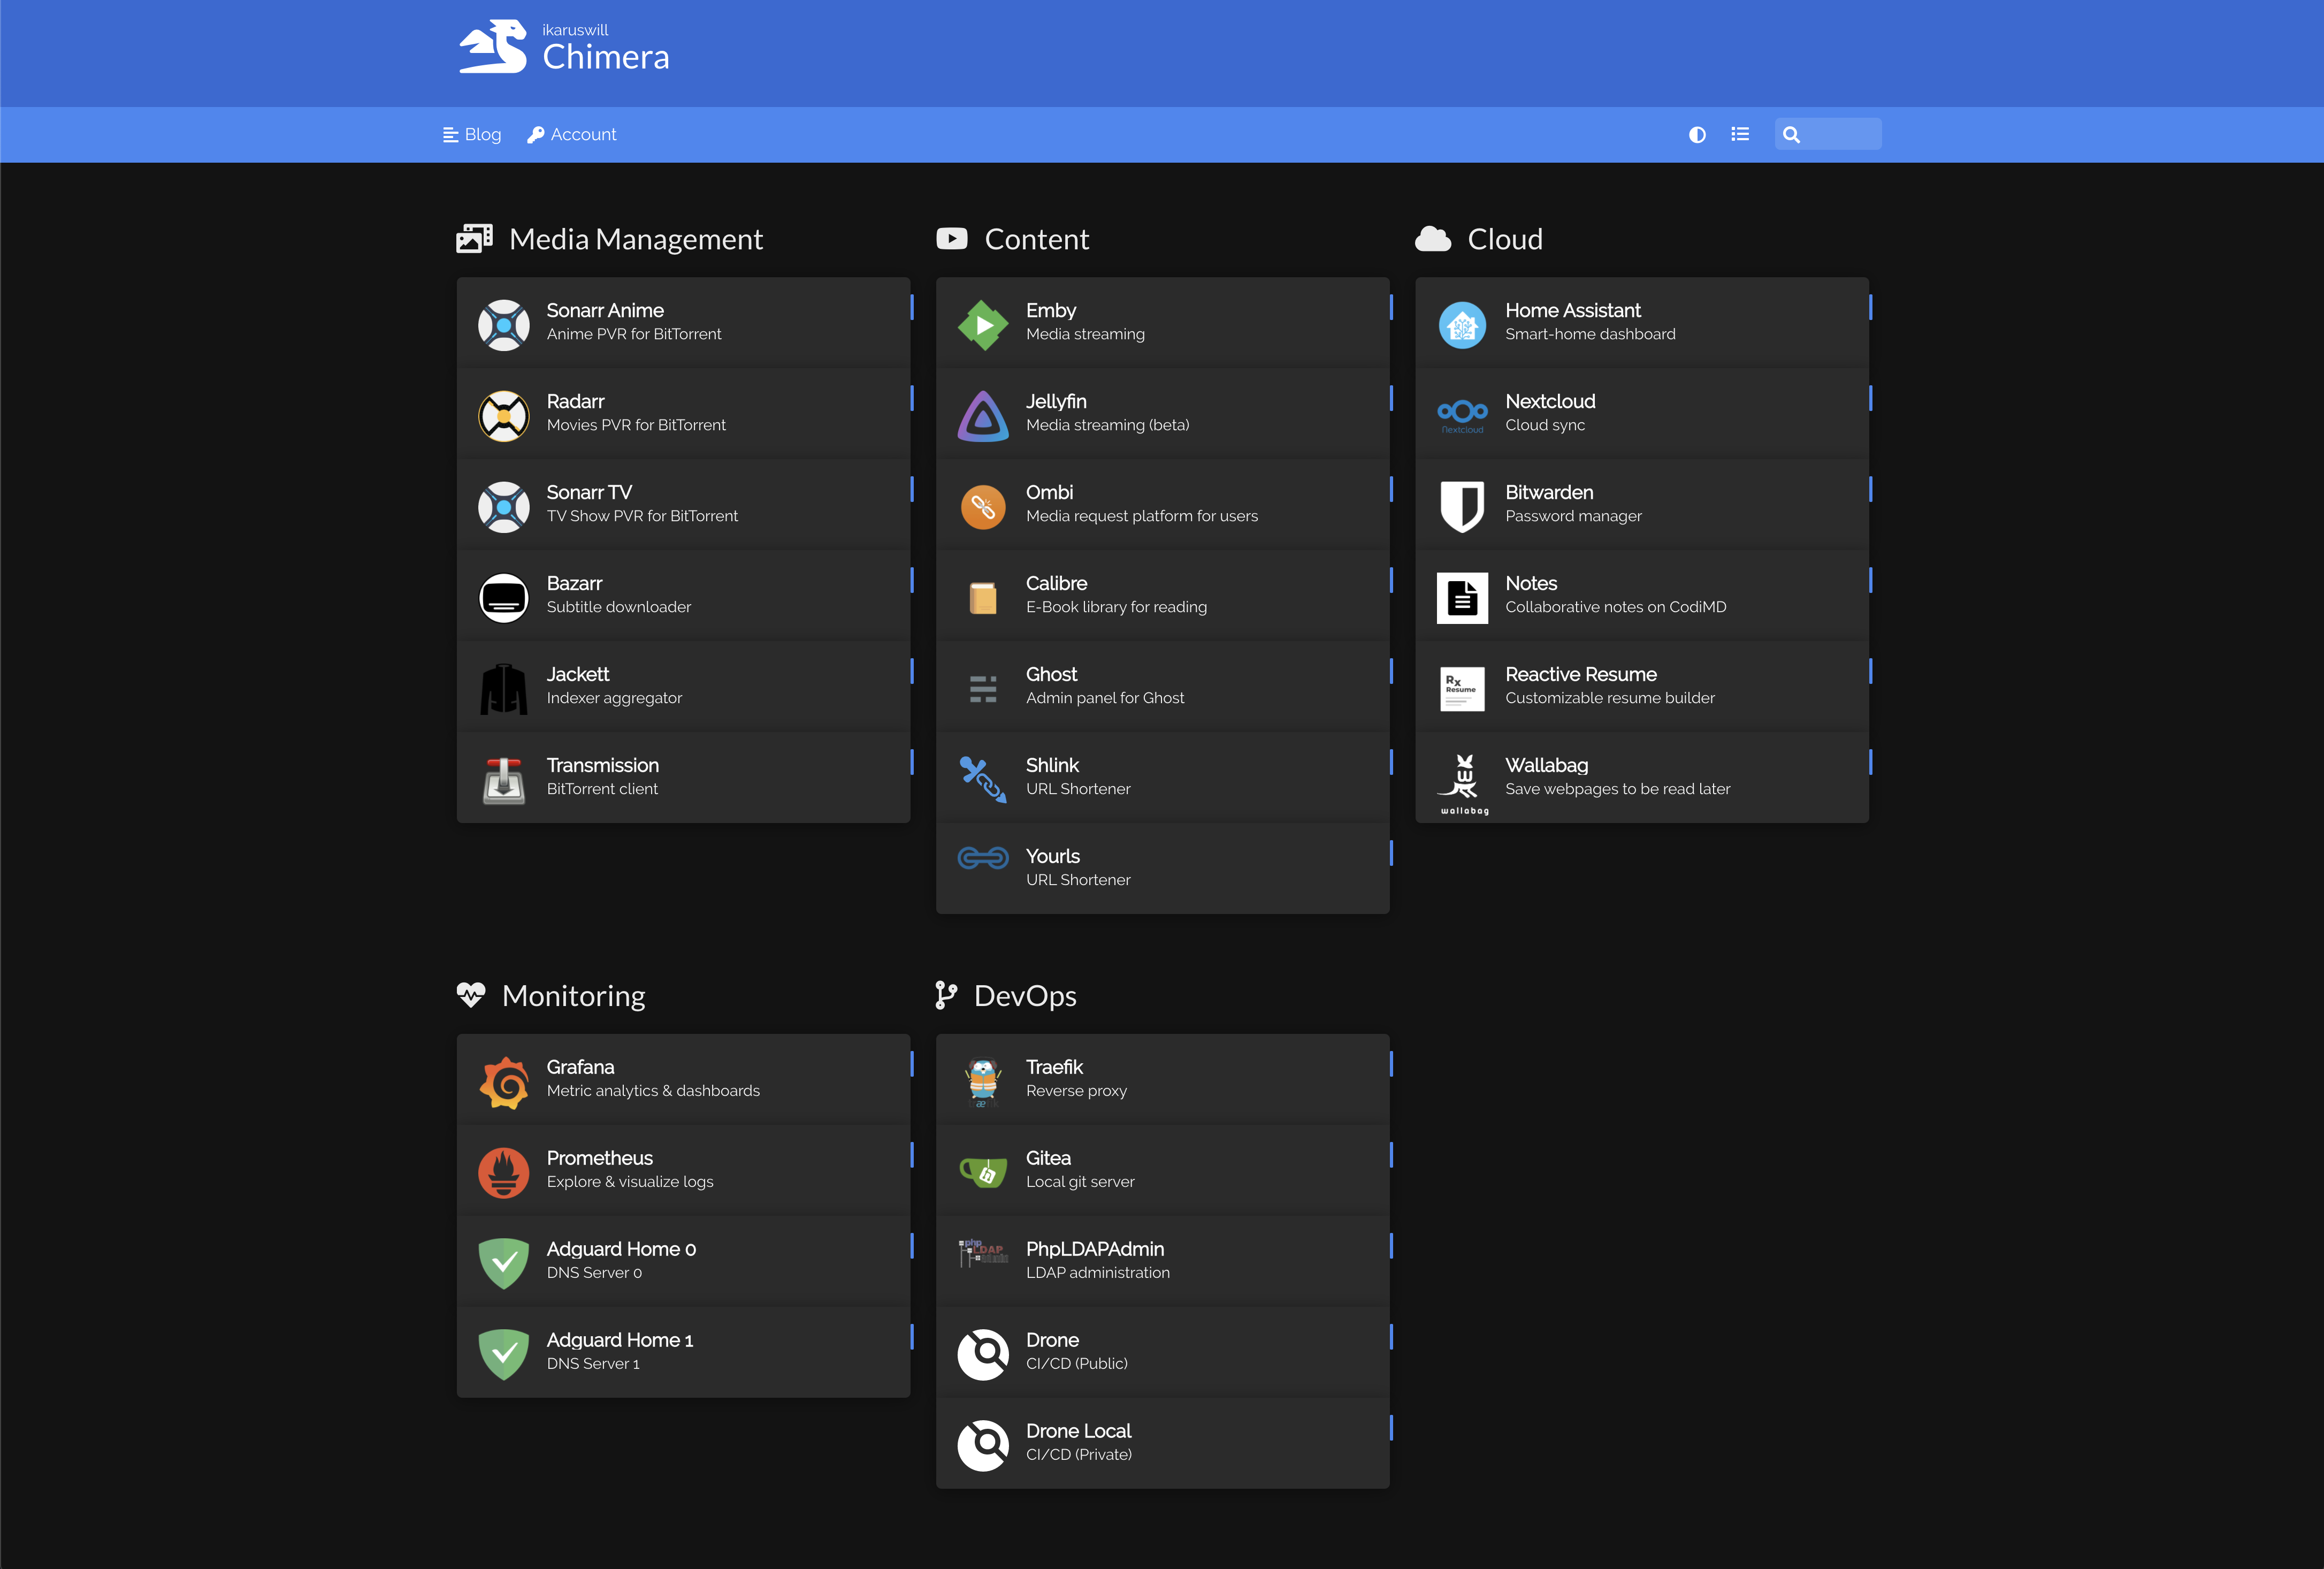Viewport: 2324px width, 1569px height.
Task: Click the search input field
Action: [x=1828, y=134]
